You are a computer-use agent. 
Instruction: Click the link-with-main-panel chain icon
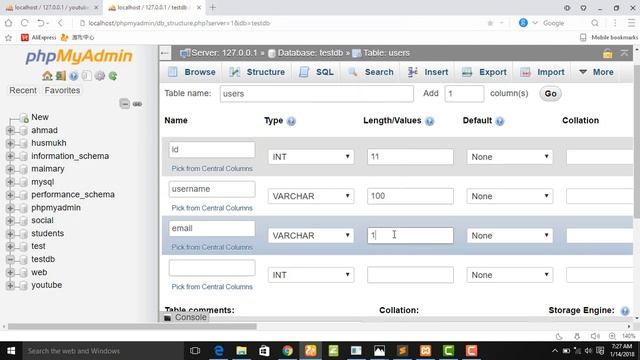coord(138,104)
